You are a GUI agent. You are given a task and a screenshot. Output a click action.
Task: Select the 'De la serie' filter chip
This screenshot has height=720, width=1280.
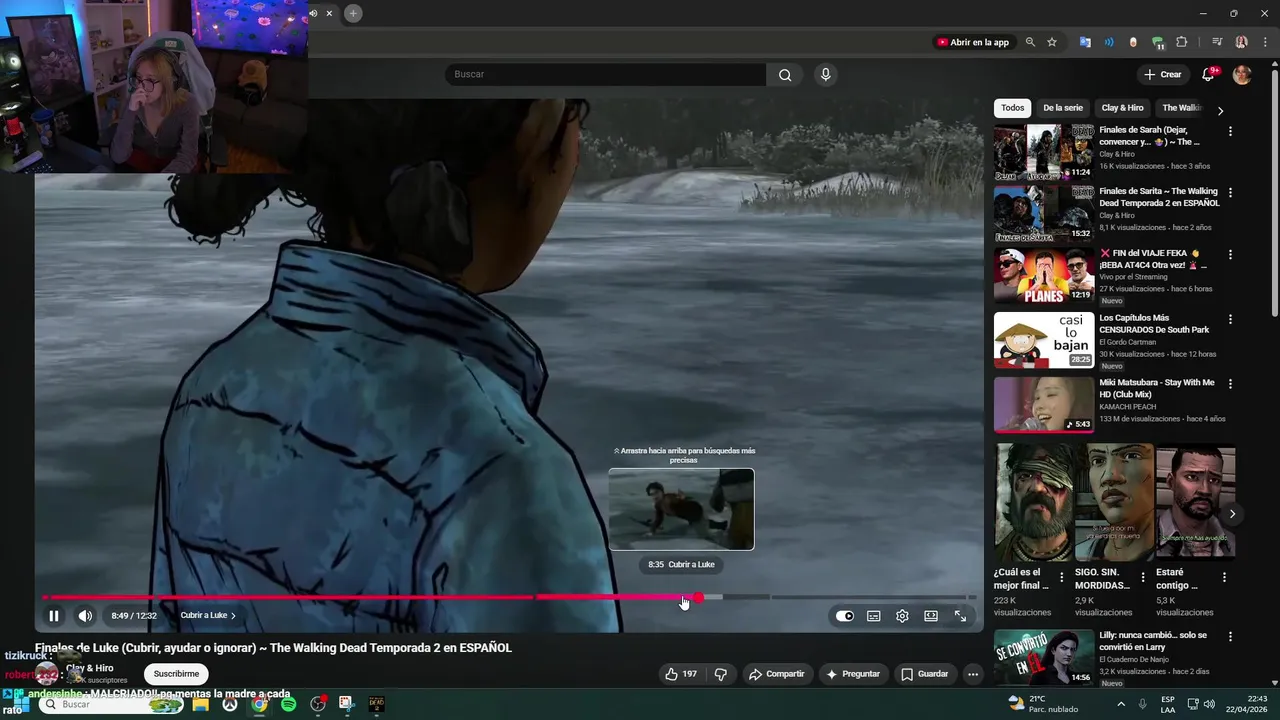(x=1062, y=108)
